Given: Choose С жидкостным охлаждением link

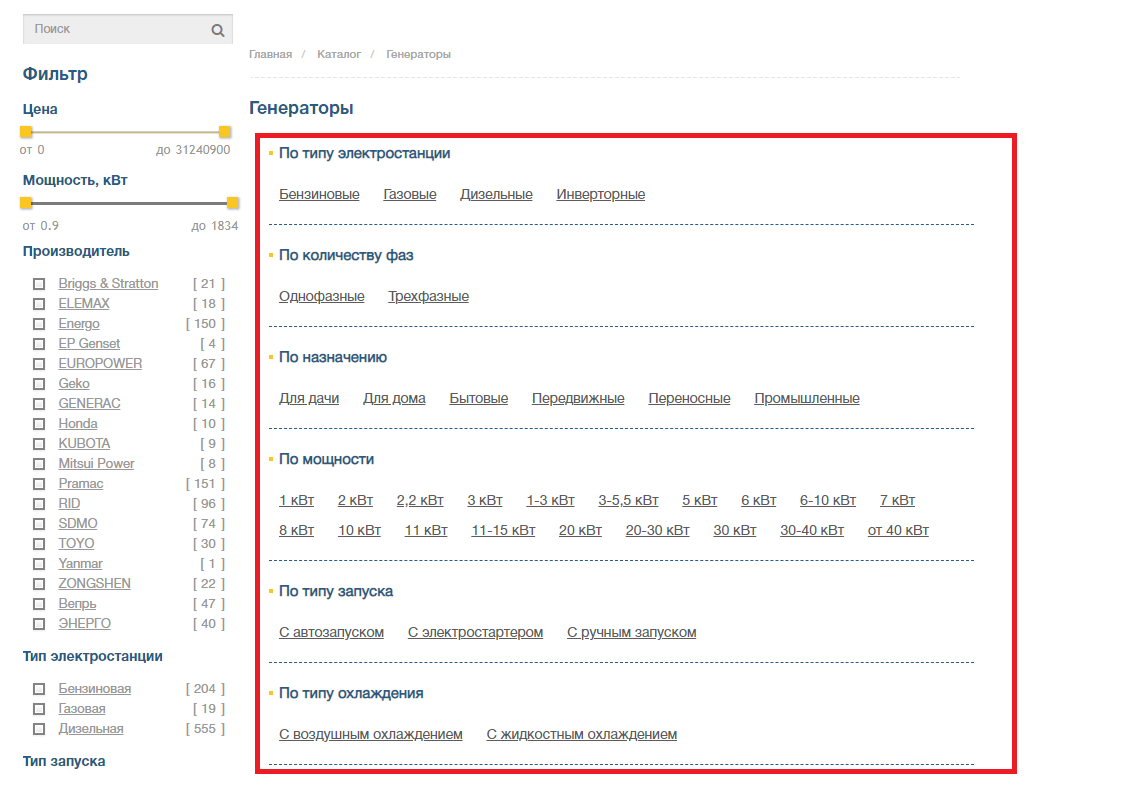Looking at the screenshot, I should [581, 735].
